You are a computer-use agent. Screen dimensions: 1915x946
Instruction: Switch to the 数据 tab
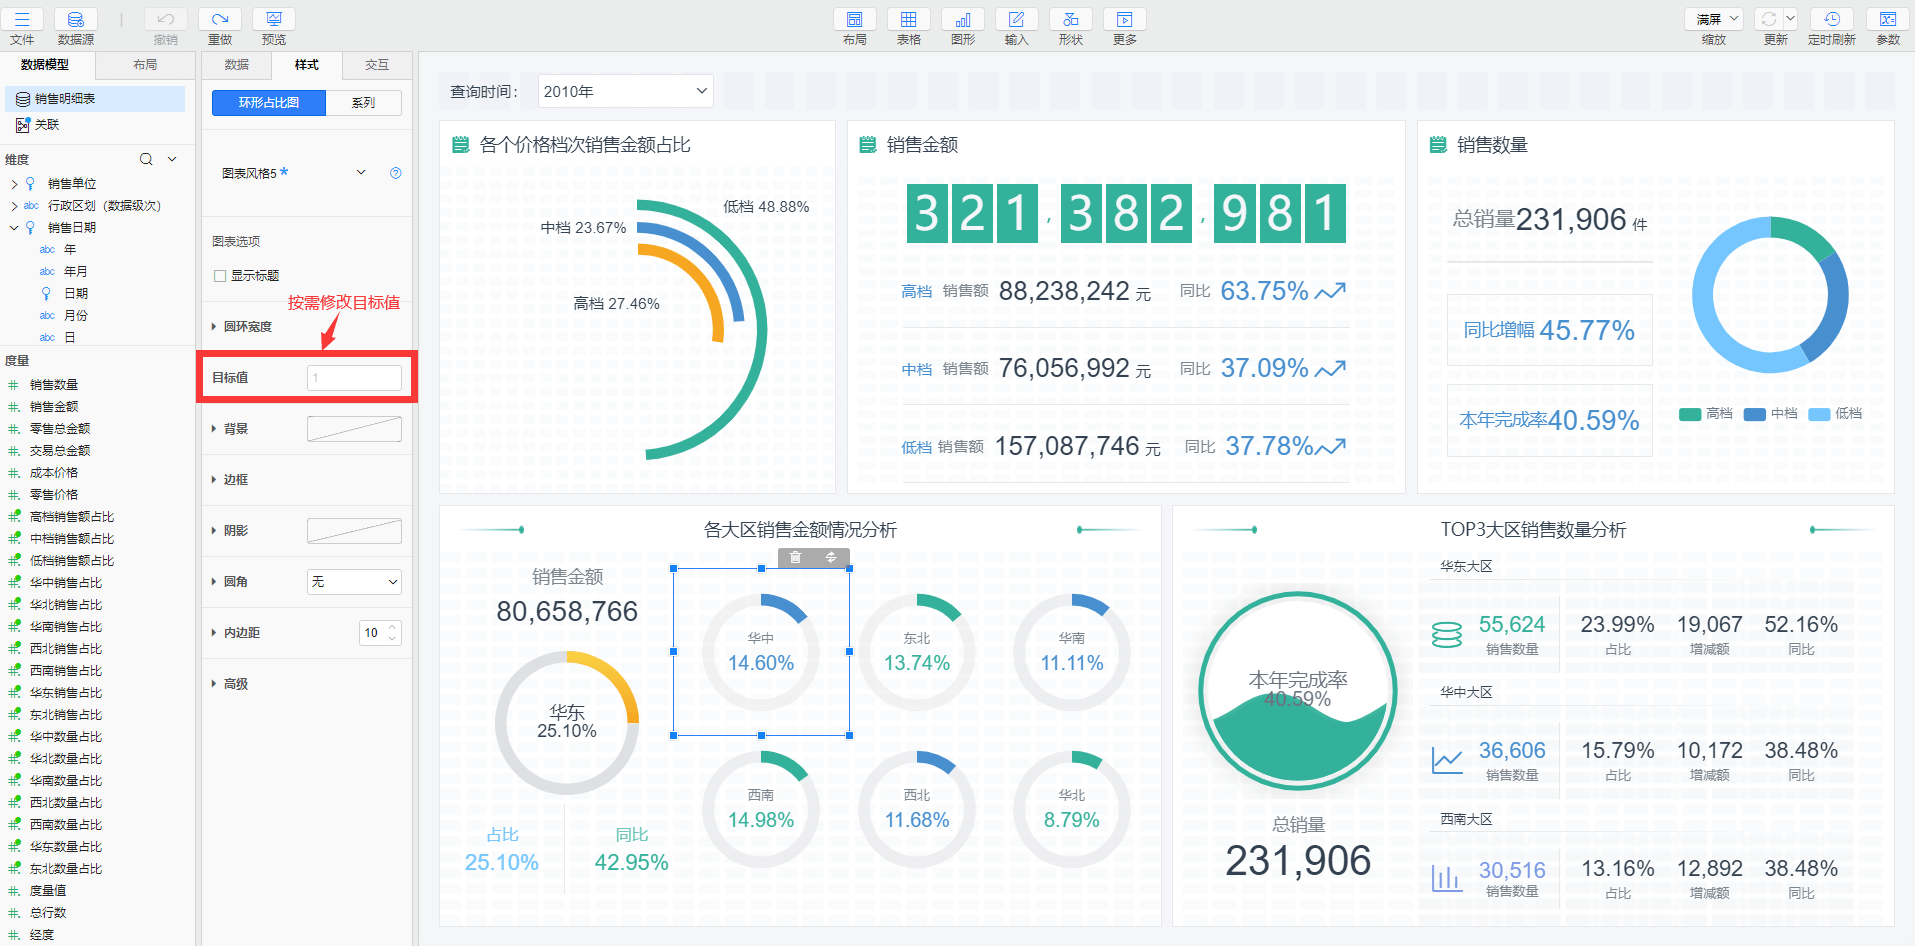coord(237,65)
